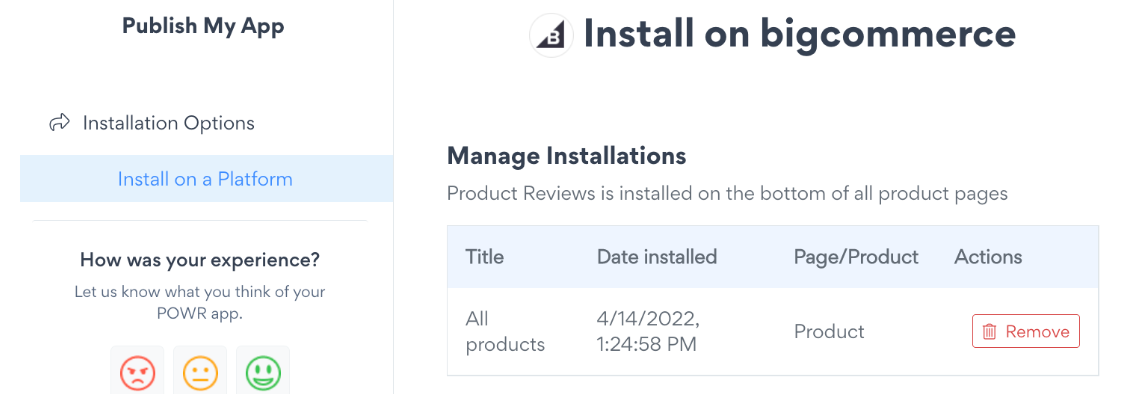
Task: Click the BigCommerce logo icon
Action: click(x=551, y=35)
